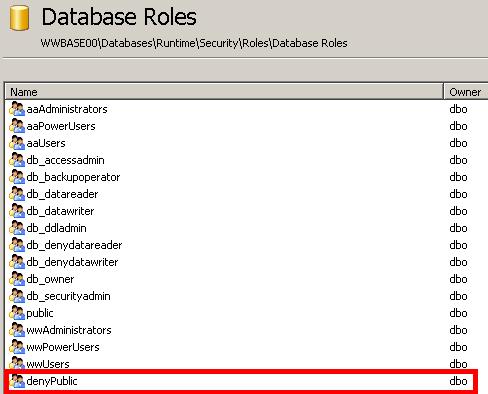The image size is (488, 394).
Task: Select the db_denydatareader role name
Action: tap(74, 245)
